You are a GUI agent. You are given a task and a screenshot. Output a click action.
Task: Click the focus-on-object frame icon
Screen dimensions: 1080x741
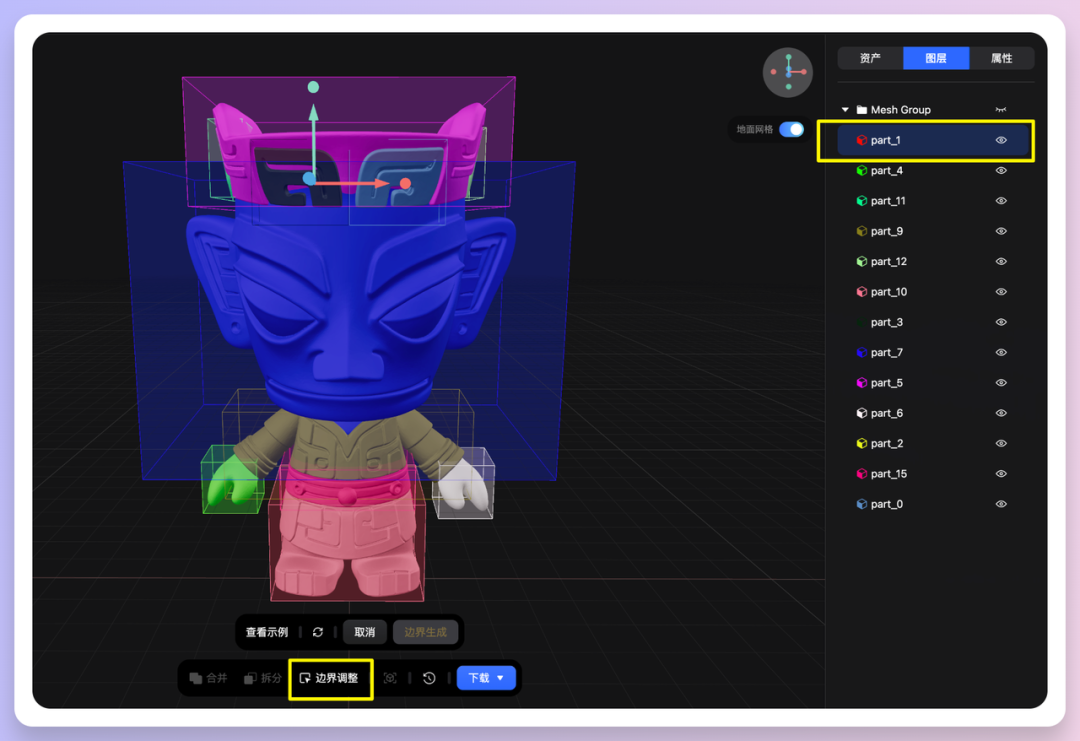click(390, 678)
